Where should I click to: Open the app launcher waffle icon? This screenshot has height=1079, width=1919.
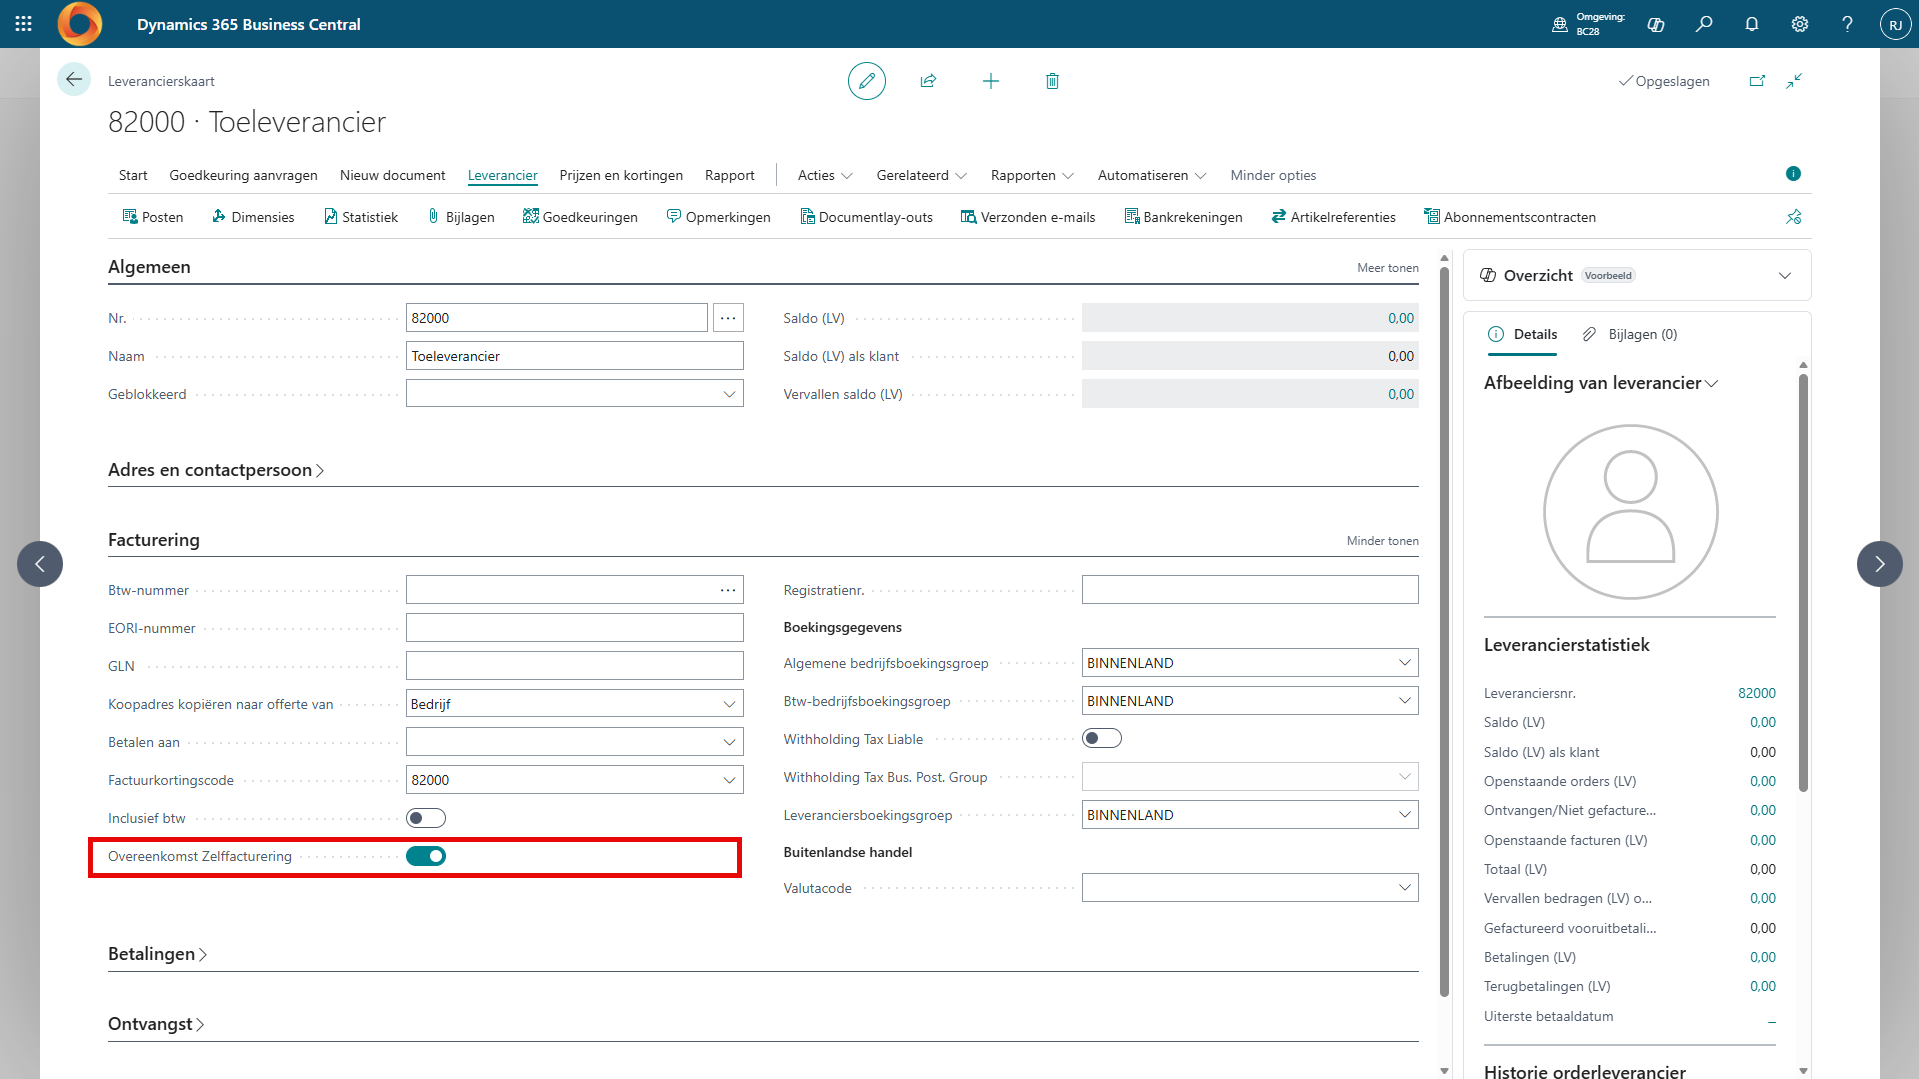tap(24, 24)
